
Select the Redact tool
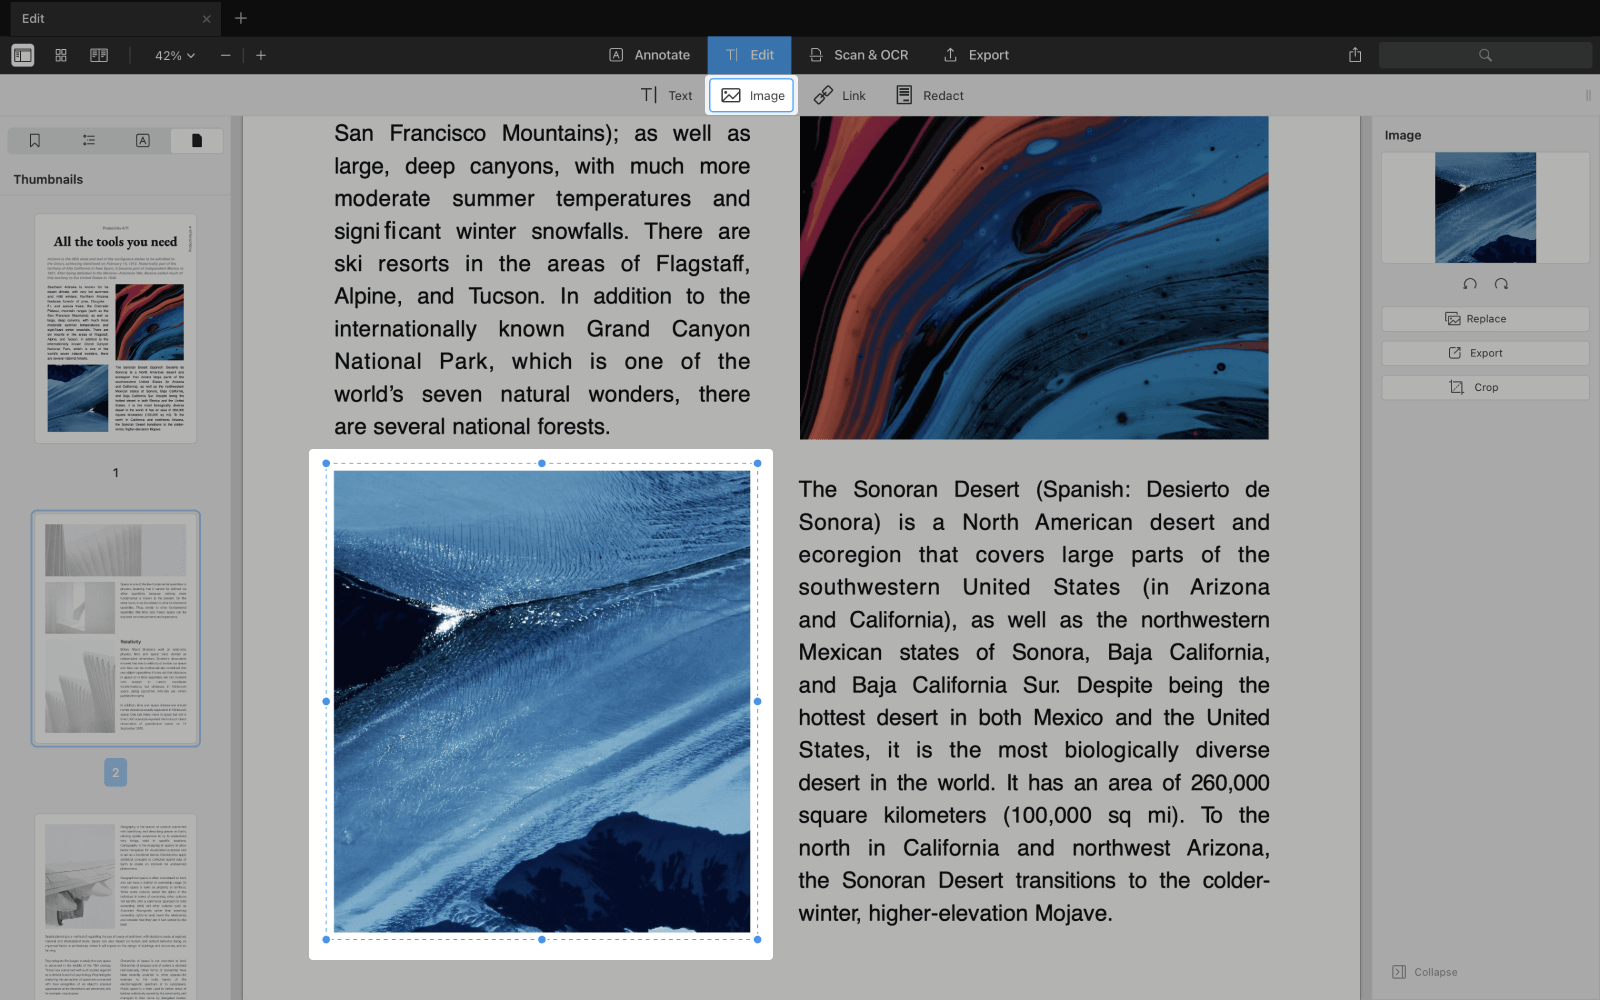click(x=928, y=95)
